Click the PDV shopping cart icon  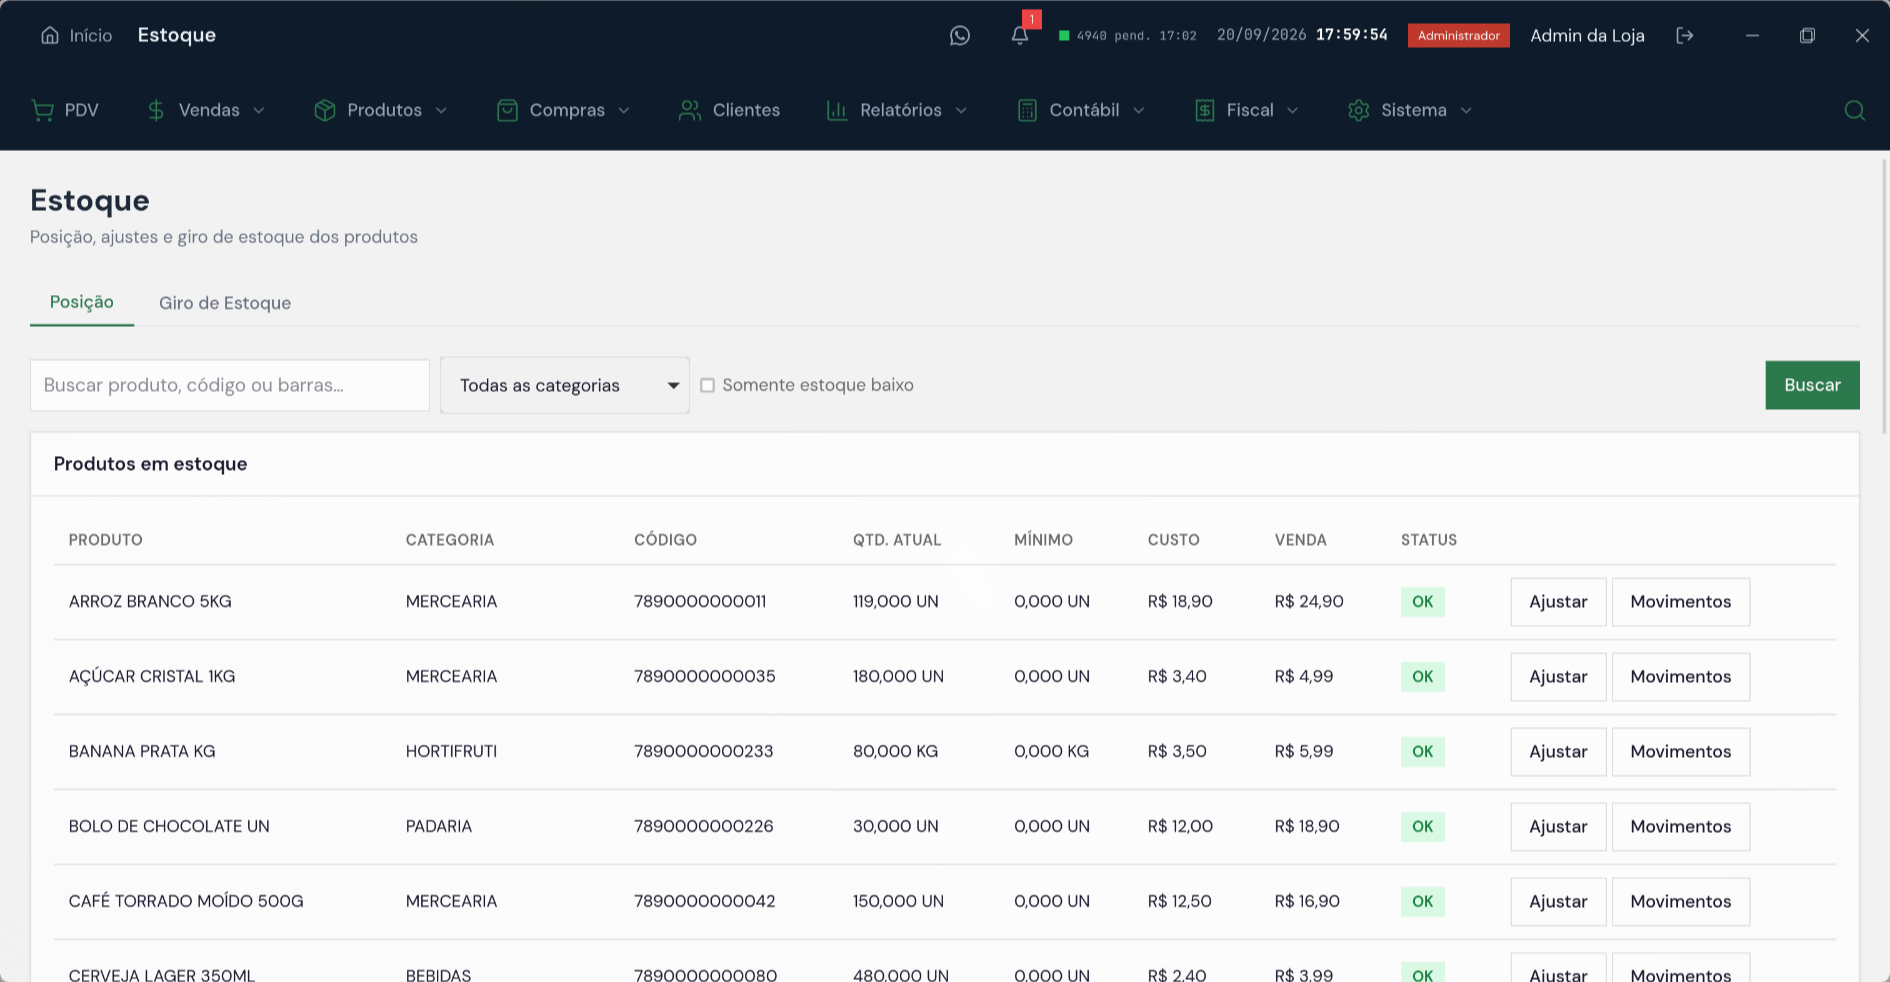point(42,110)
